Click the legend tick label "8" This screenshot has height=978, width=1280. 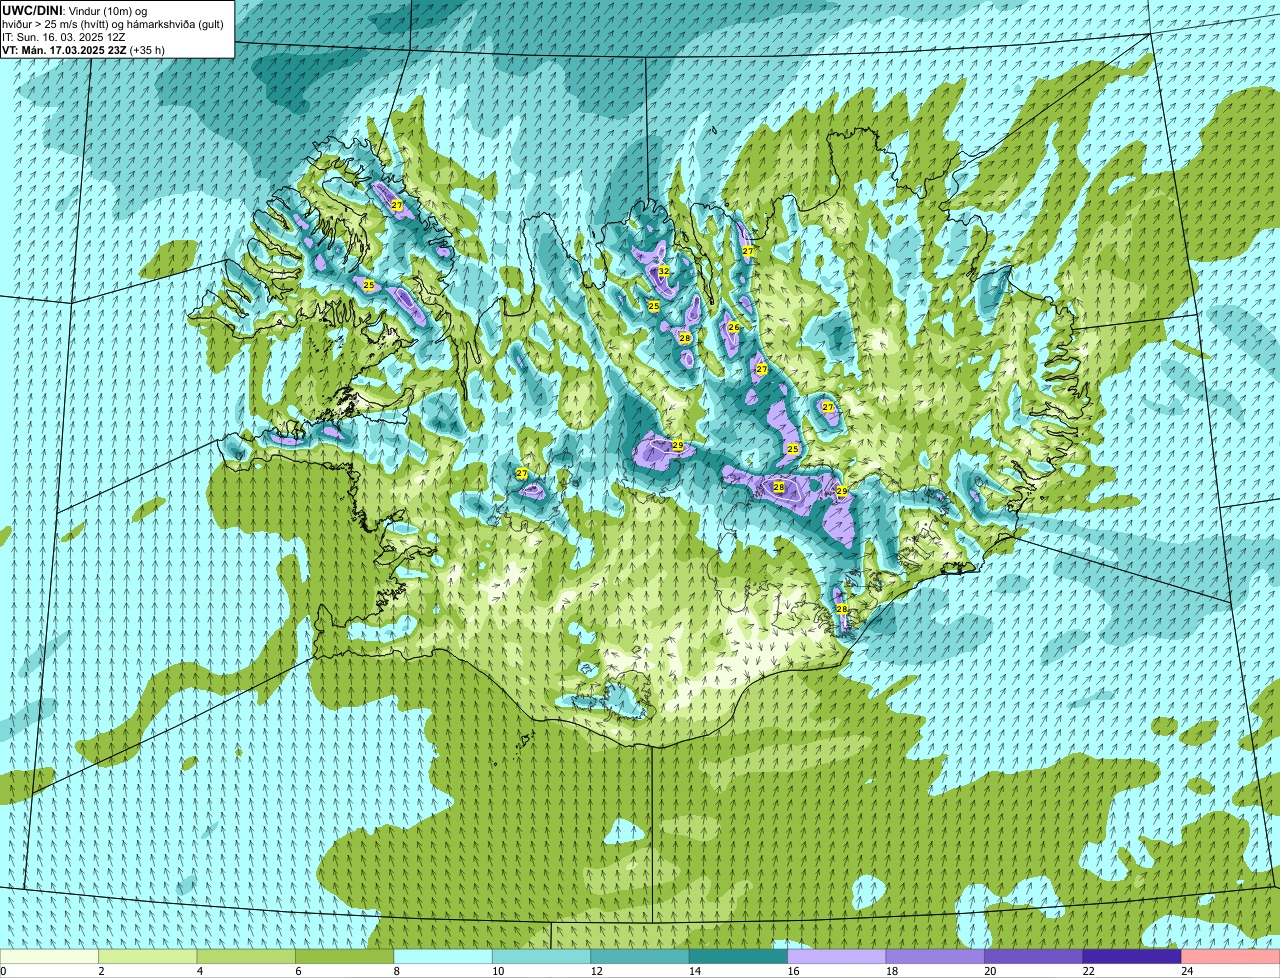(x=396, y=971)
